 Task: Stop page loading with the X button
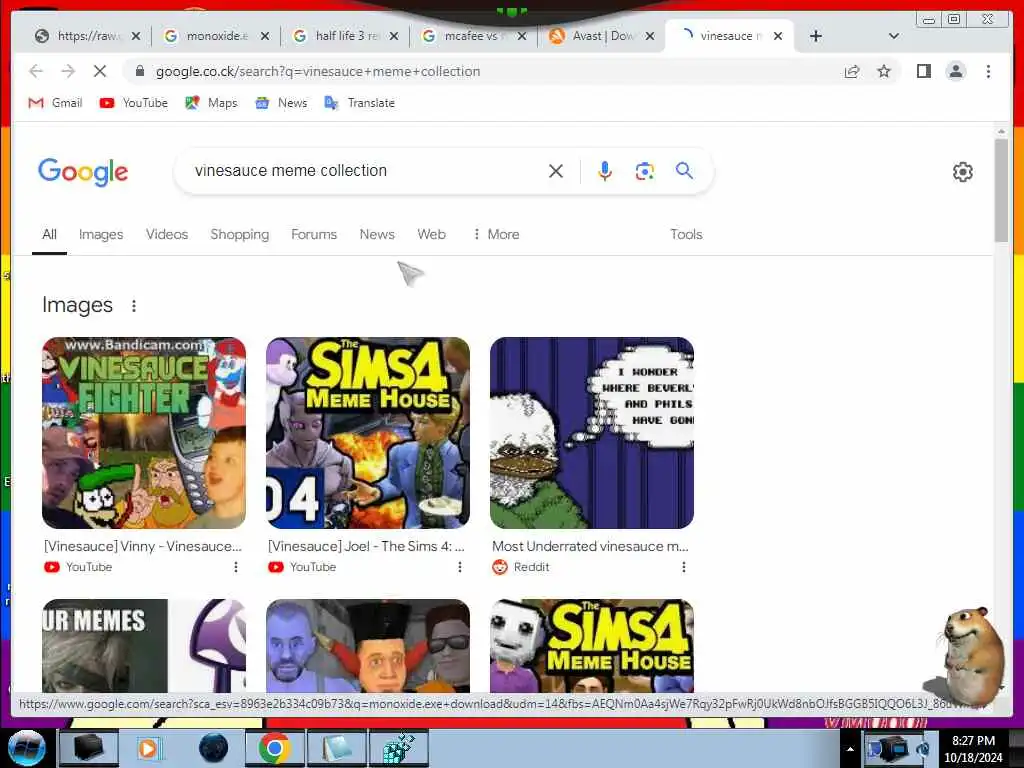[x=100, y=71]
